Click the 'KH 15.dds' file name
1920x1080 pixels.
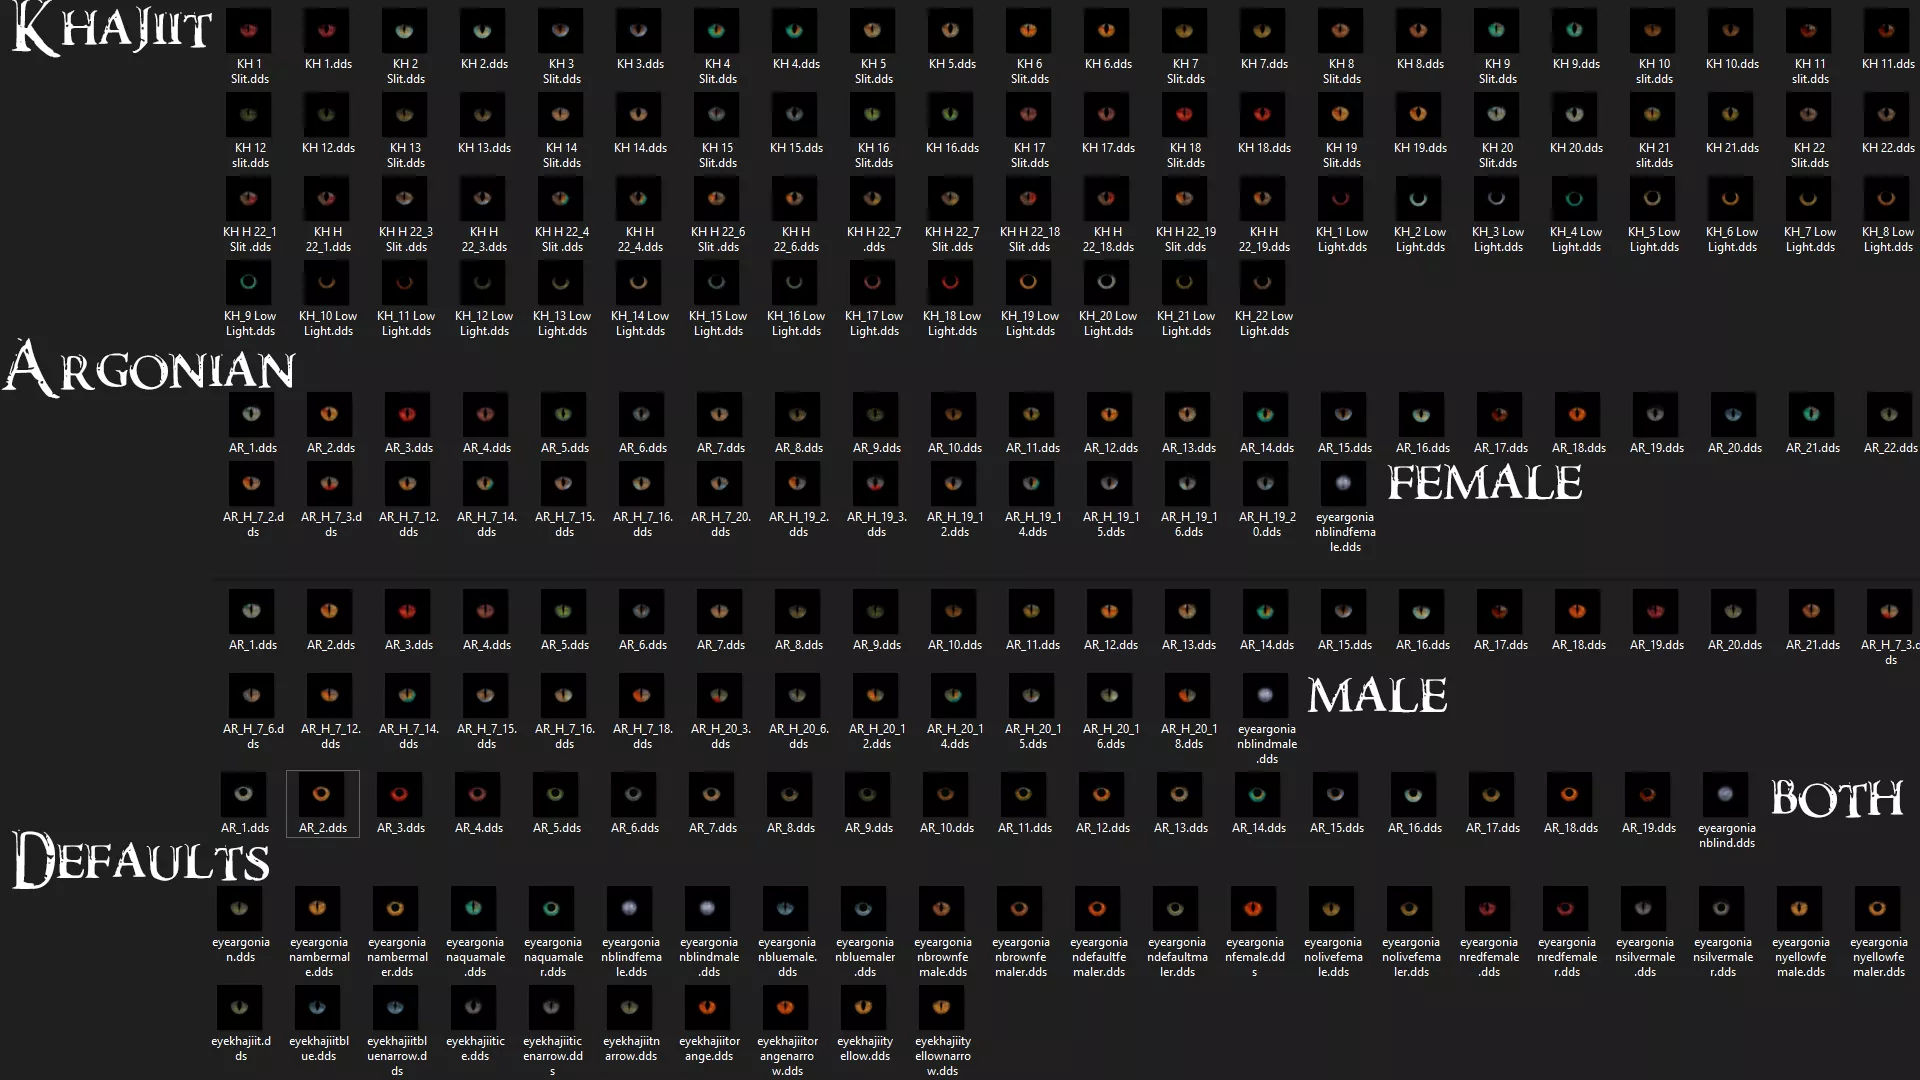pos(796,148)
